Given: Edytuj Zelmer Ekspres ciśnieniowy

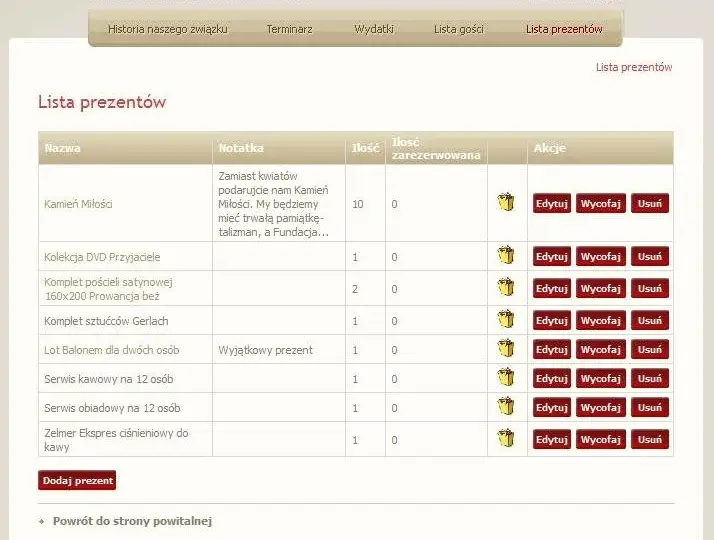Looking at the screenshot, I should [x=551, y=439].
